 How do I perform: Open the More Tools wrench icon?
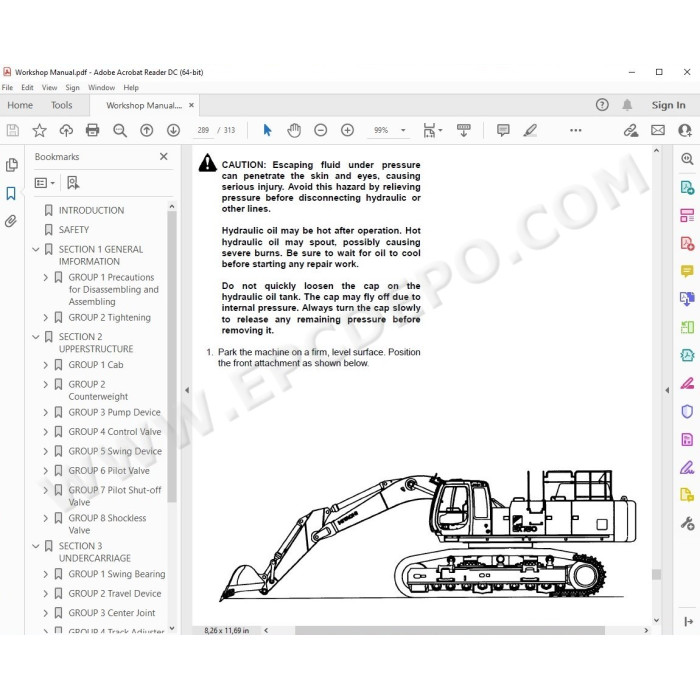click(x=687, y=523)
